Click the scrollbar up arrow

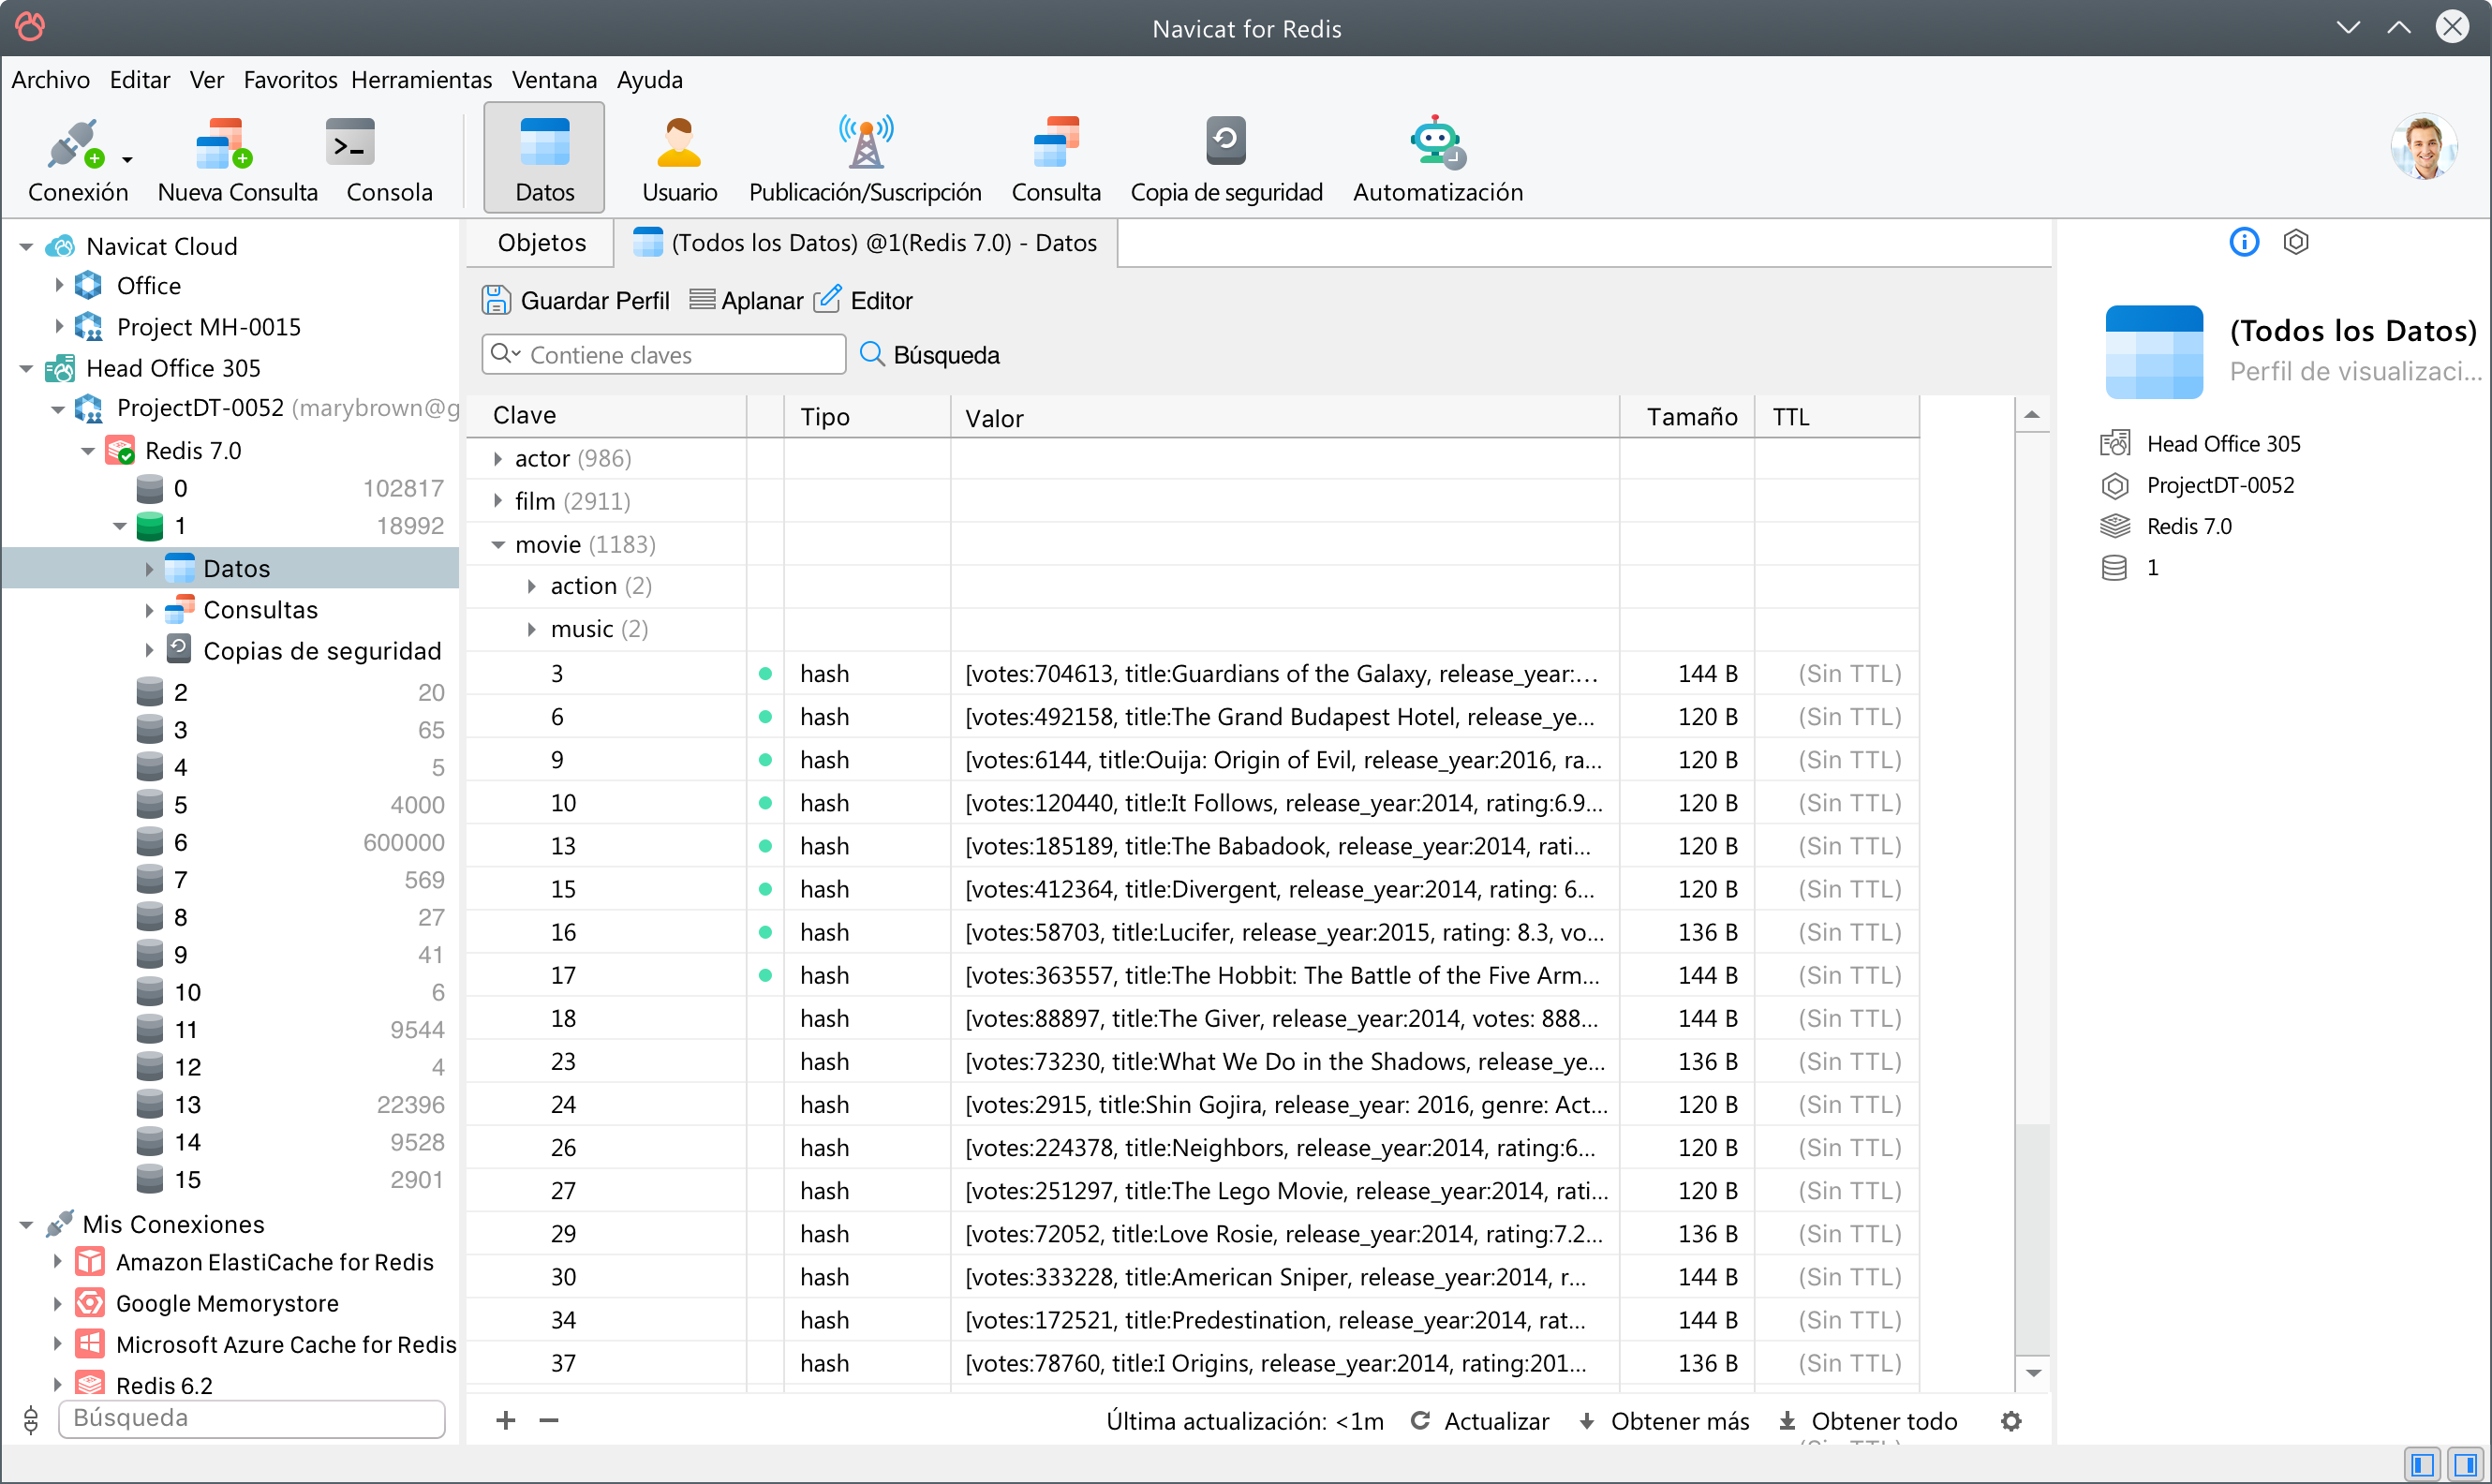2031,414
